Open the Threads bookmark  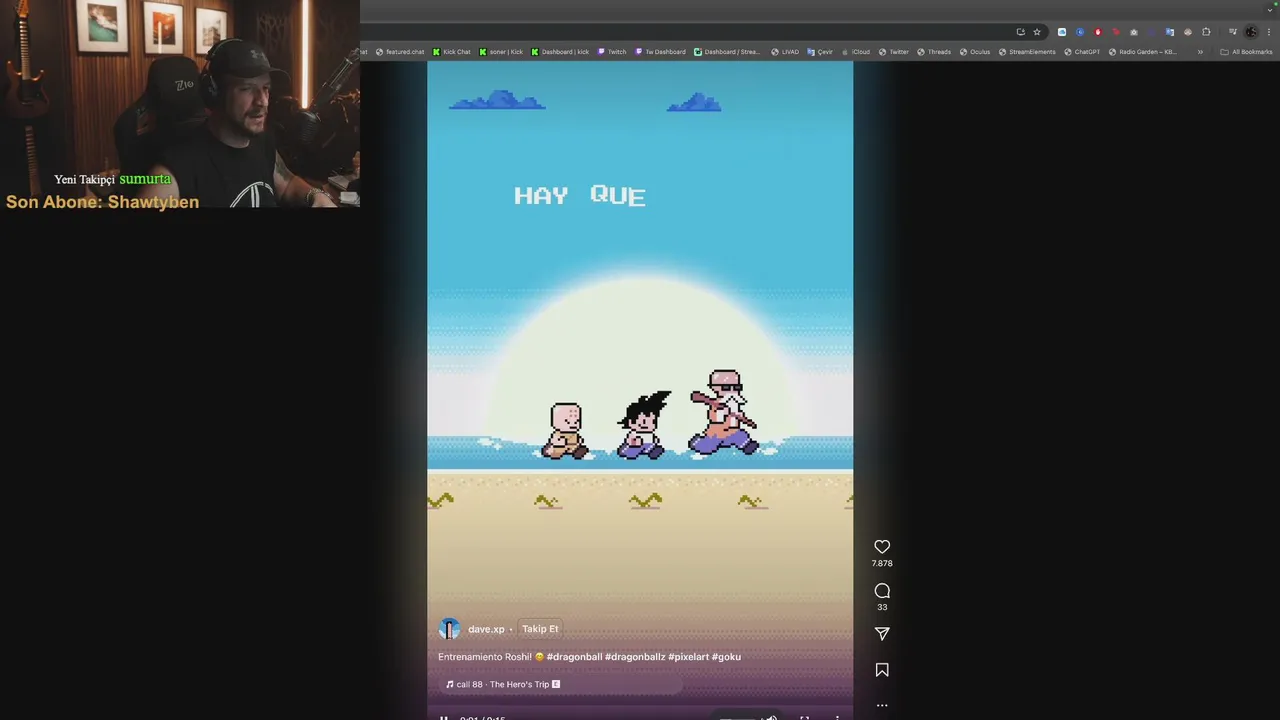934,52
